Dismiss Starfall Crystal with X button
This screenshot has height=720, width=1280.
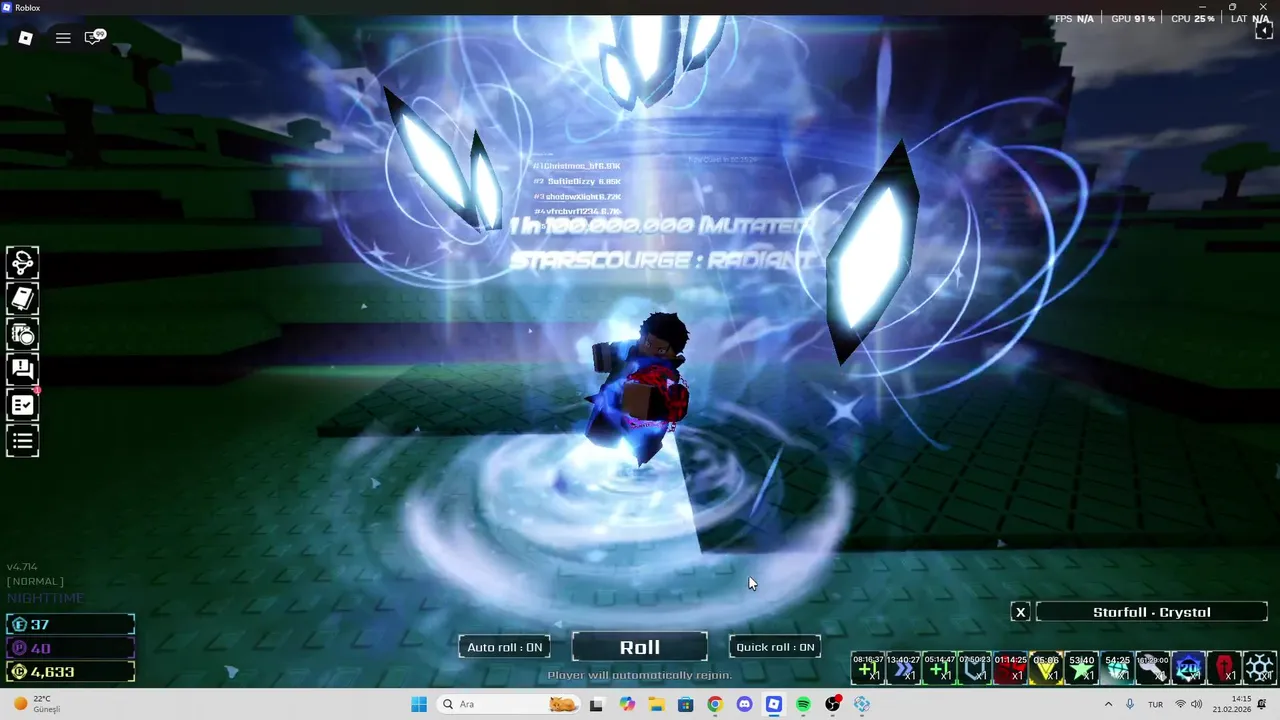point(1020,612)
